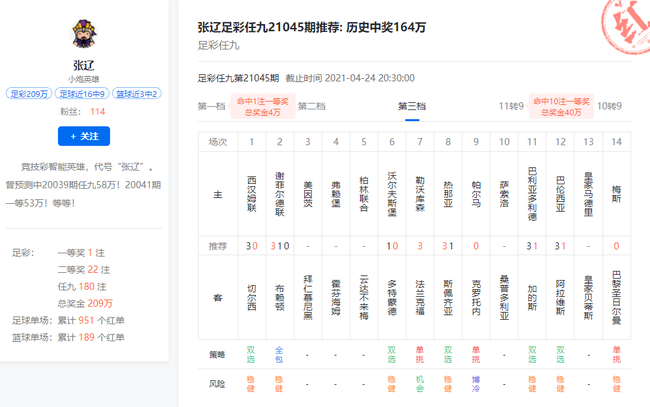This screenshot has height=407, width=650.
Task: Click the 足彩任九 subtitle under the title
Action: [x=218, y=45]
